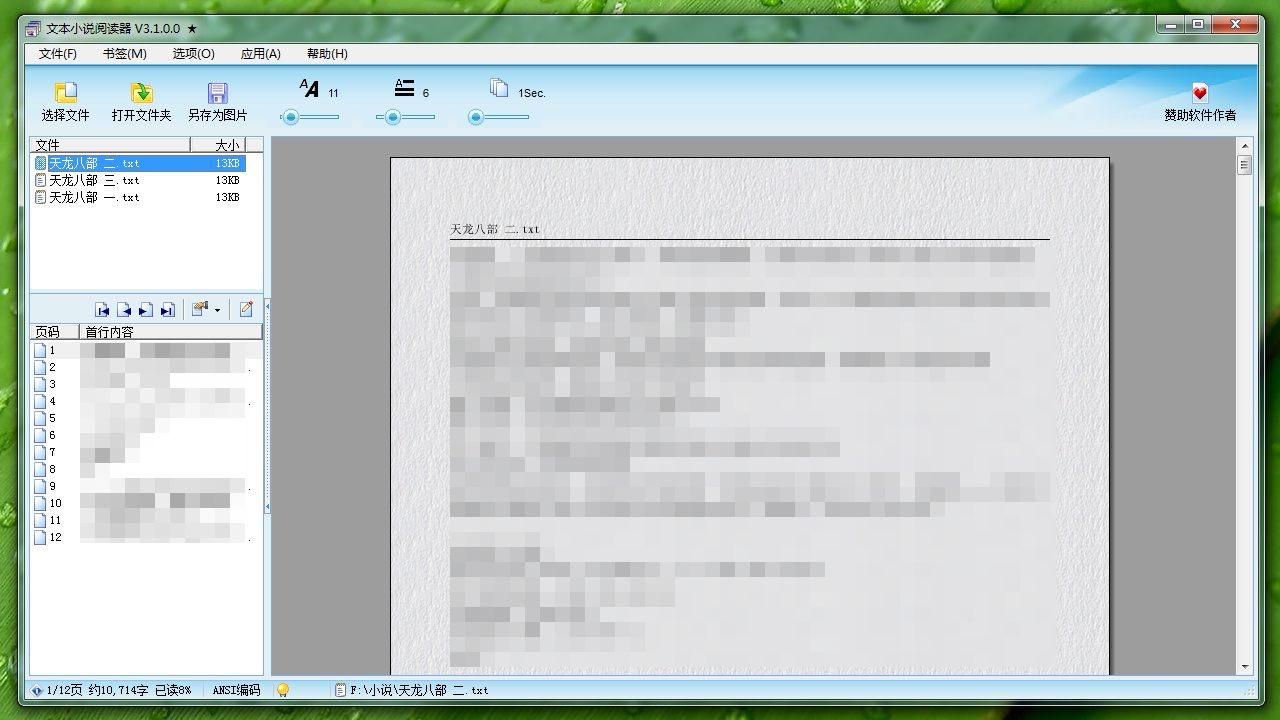Click the line spacing slider handle

tap(393, 117)
